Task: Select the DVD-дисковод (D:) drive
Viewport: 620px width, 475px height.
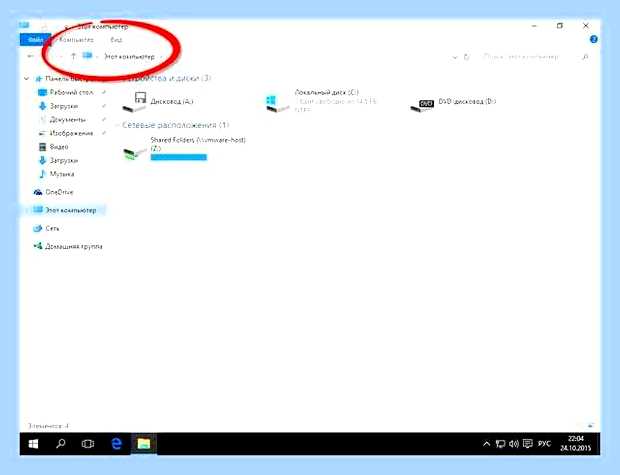Action: point(454,104)
